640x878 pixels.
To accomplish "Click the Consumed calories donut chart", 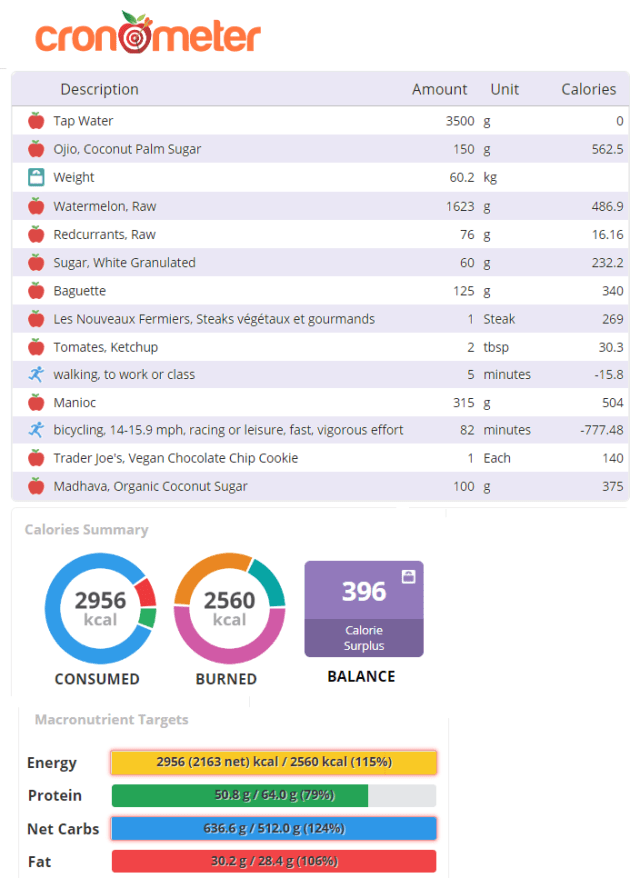I will pos(100,608).
